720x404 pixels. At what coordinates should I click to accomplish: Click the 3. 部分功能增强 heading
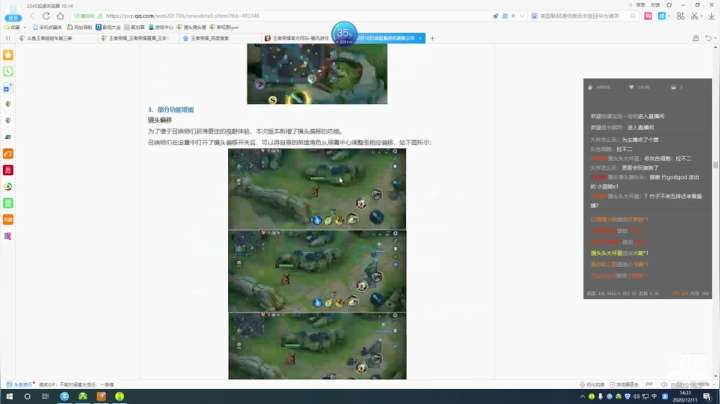pyautogui.click(x=171, y=110)
